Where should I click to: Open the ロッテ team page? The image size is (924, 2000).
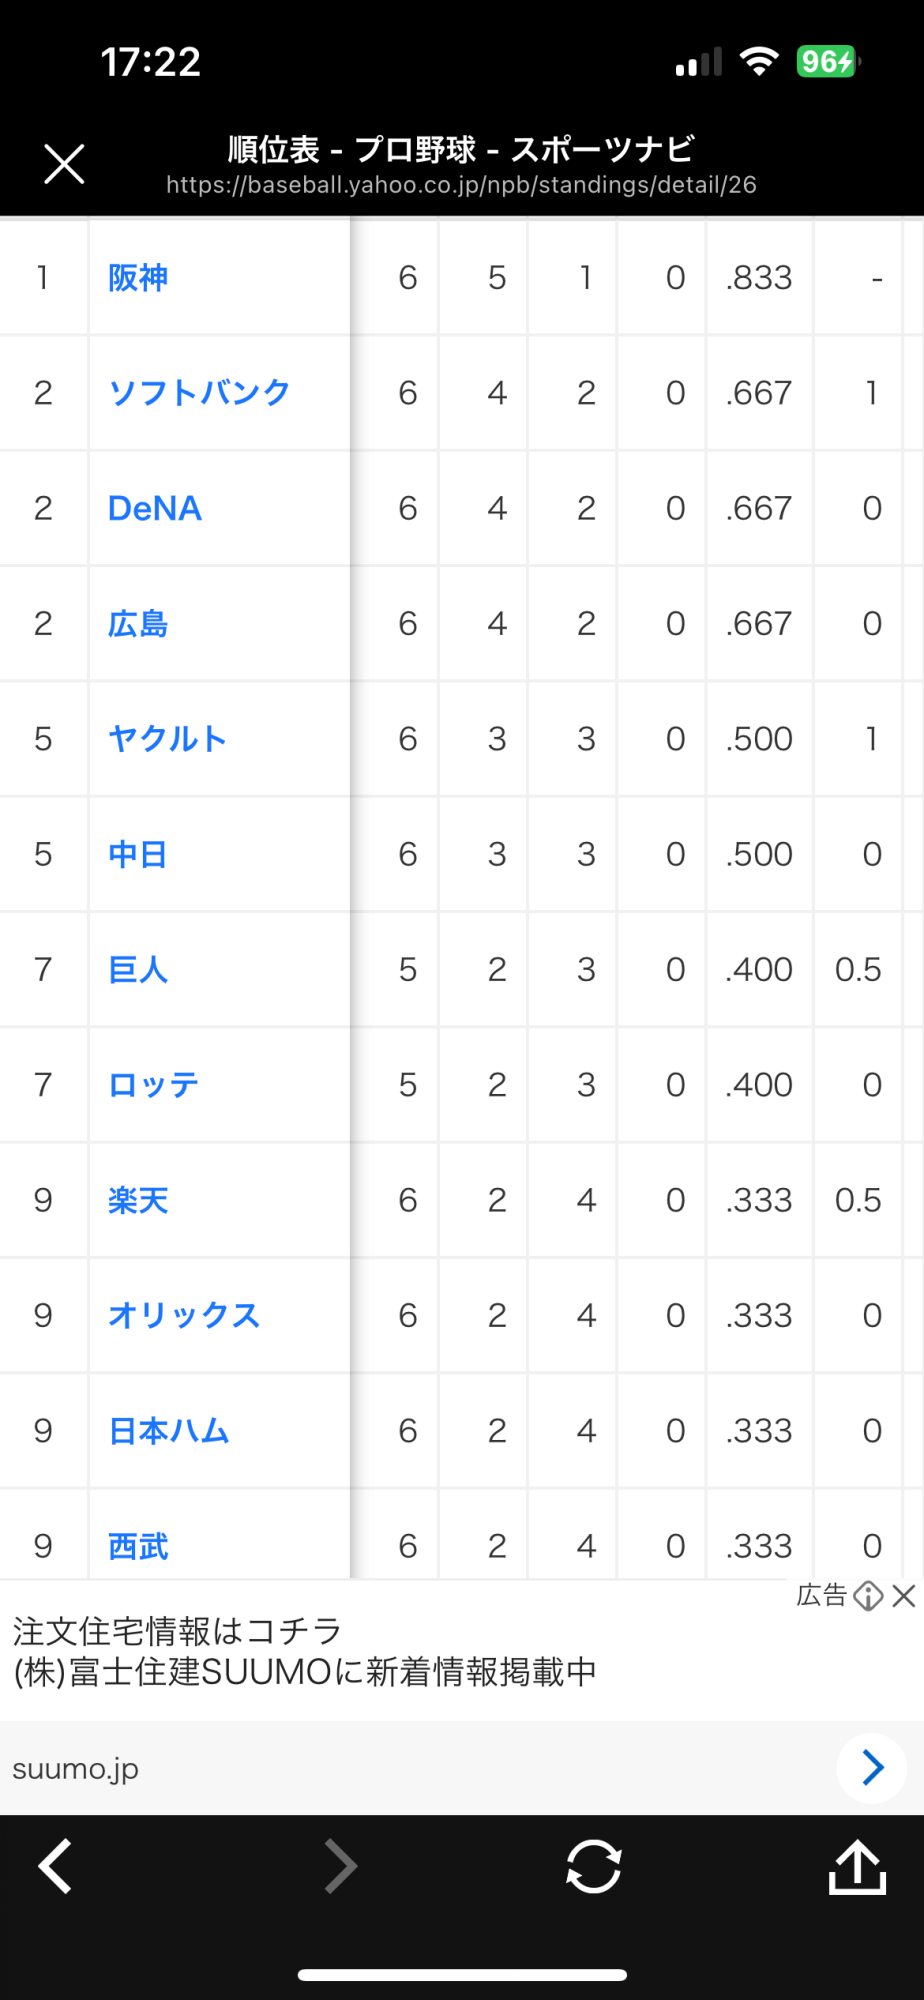(x=153, y=1085)
